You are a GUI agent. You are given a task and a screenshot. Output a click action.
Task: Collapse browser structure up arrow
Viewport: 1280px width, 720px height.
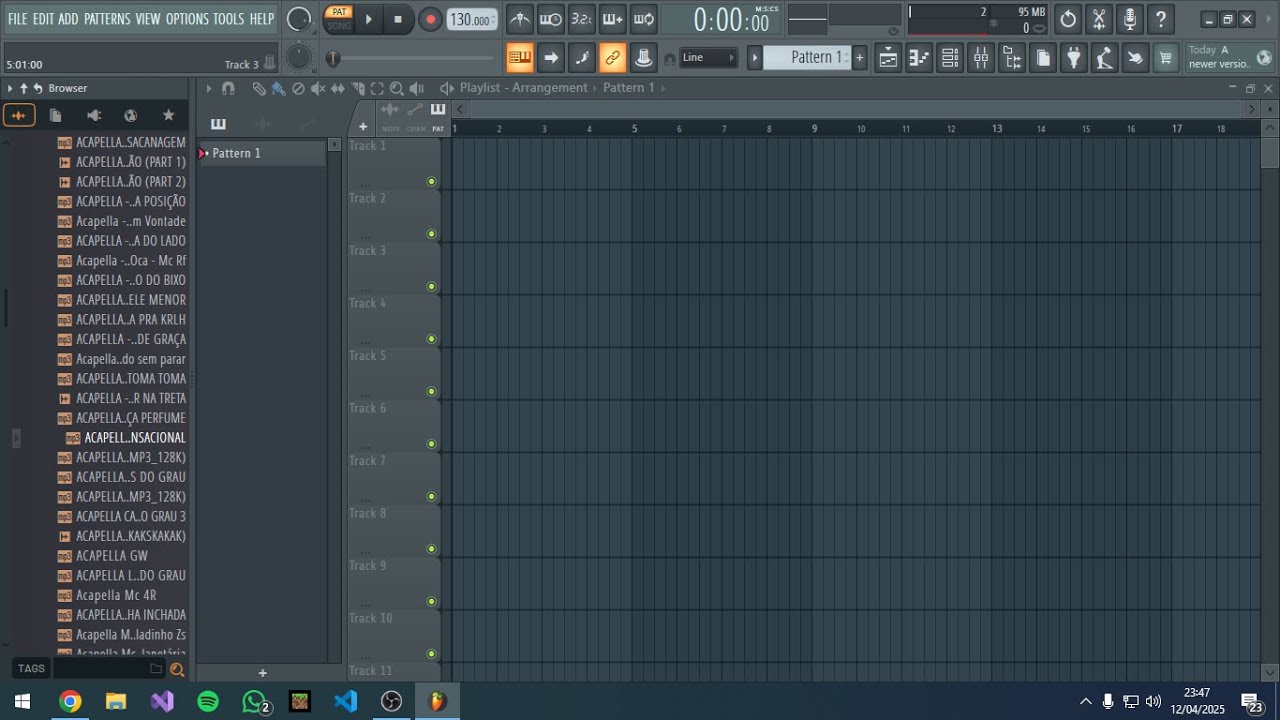click(x=24, y=88)
